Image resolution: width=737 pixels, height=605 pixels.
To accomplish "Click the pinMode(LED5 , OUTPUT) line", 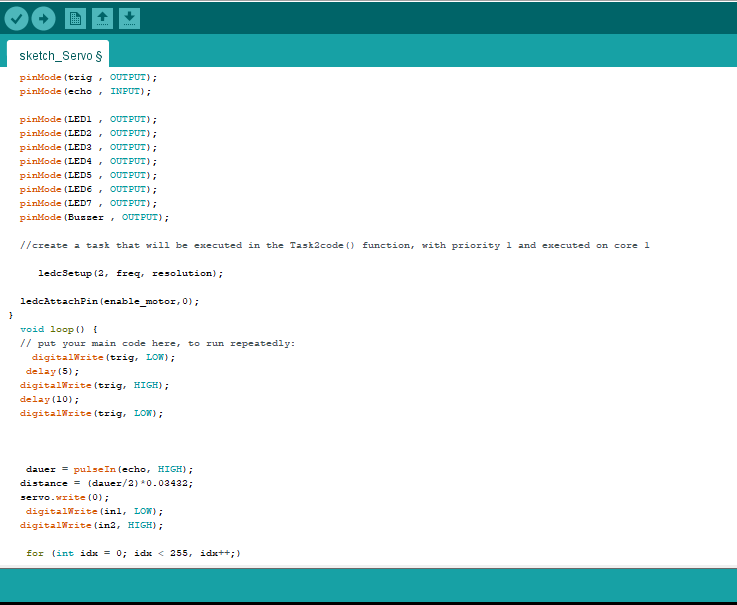I will [x=88, y=175].
